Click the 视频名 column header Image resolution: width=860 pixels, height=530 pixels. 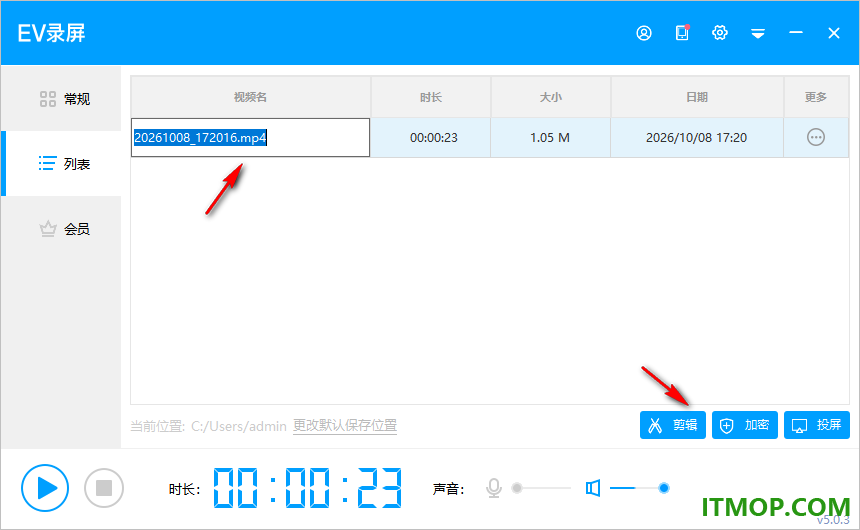pos(251,97)
